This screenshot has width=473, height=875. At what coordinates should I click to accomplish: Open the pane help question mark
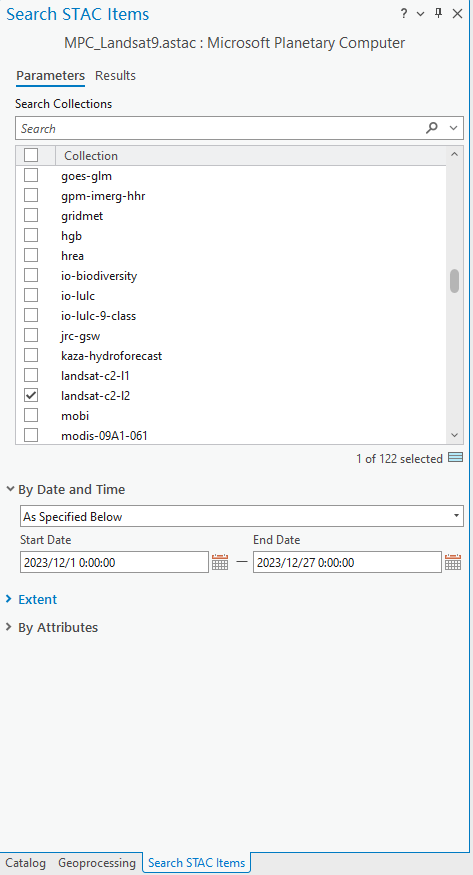tap(404, 14)
